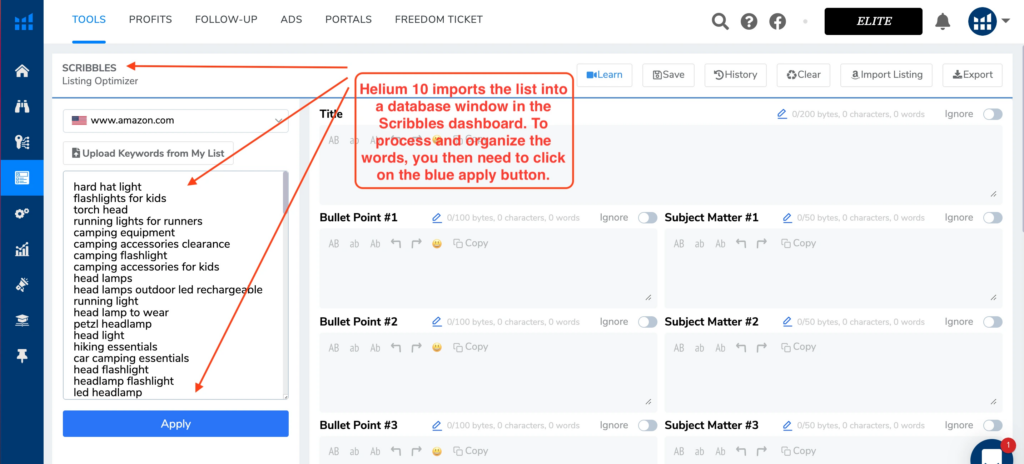This screenshot has width=1024, height=464.
Task: Insert emoji in Bullet Point #2
Action: click(437, 347)
